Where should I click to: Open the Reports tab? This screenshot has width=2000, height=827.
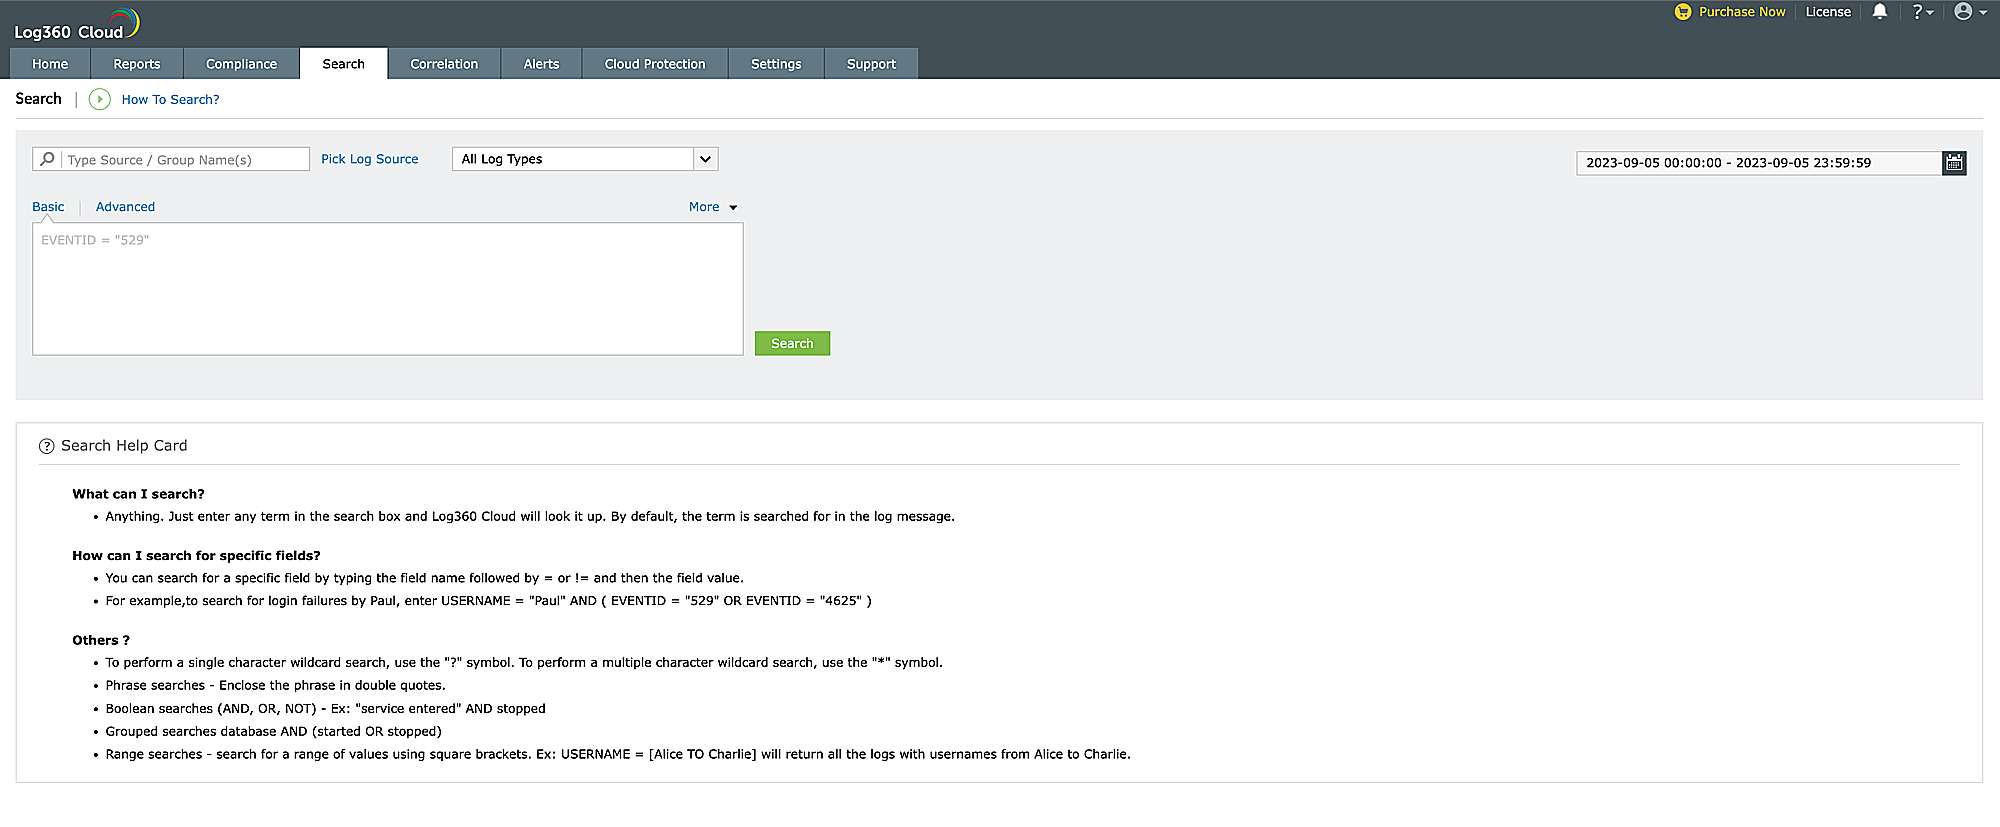click(137, 64)
